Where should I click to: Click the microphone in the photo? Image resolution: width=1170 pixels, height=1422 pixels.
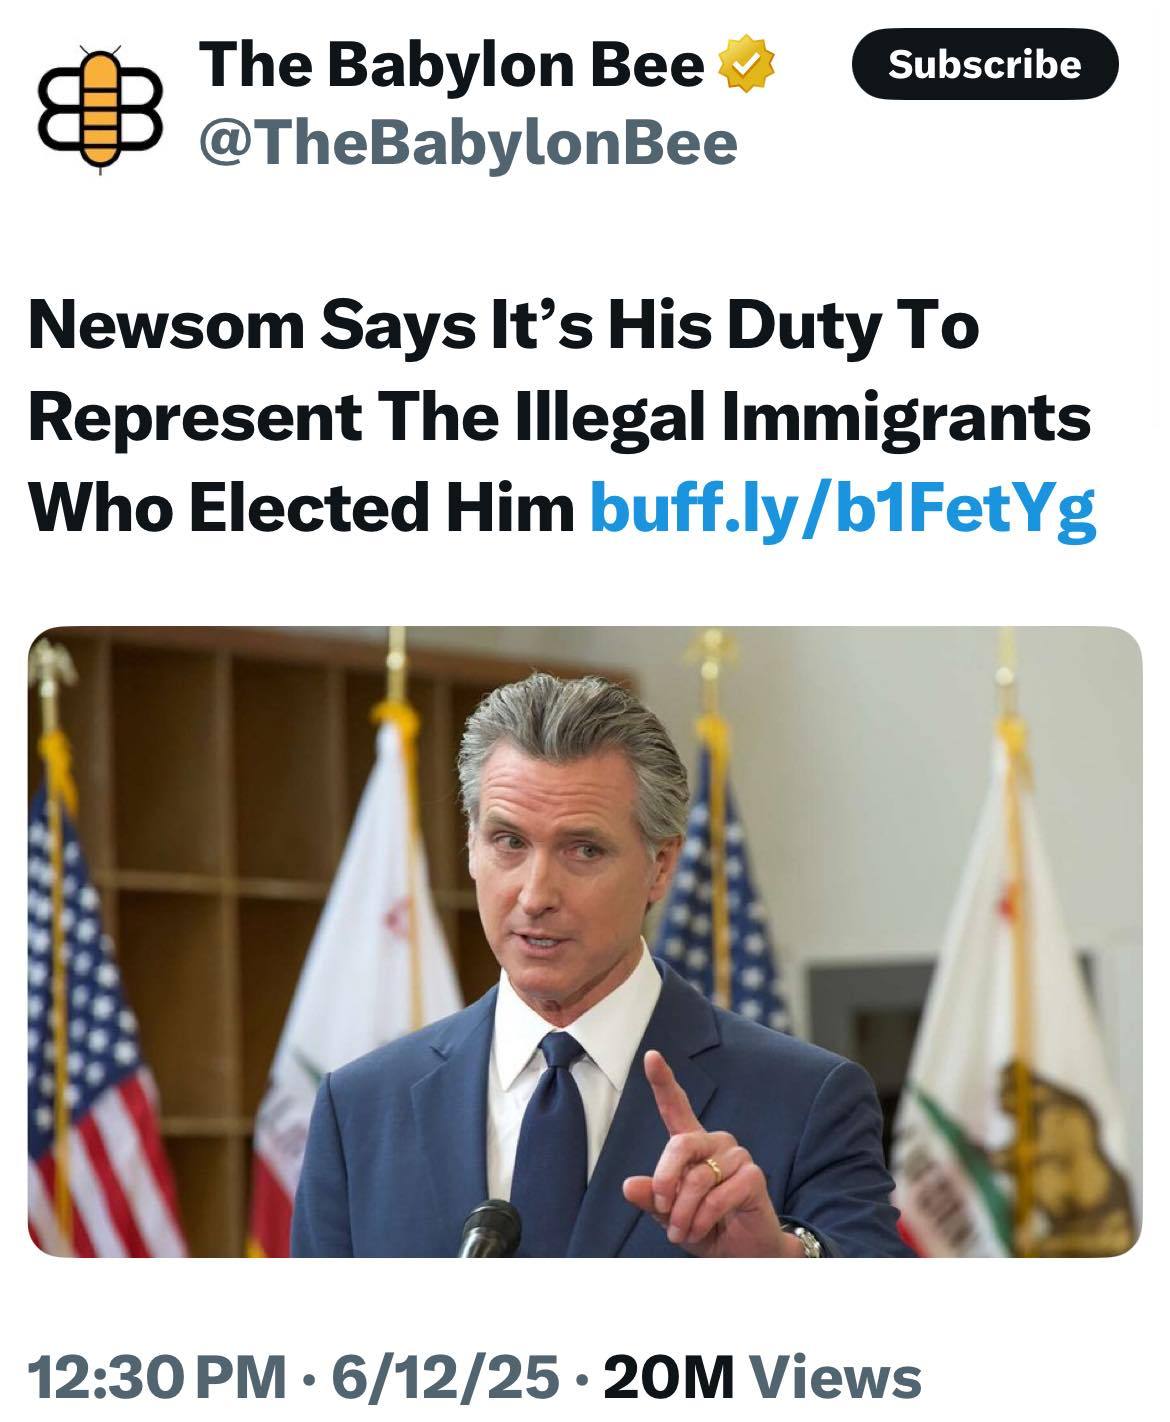tap(488, 1227)
